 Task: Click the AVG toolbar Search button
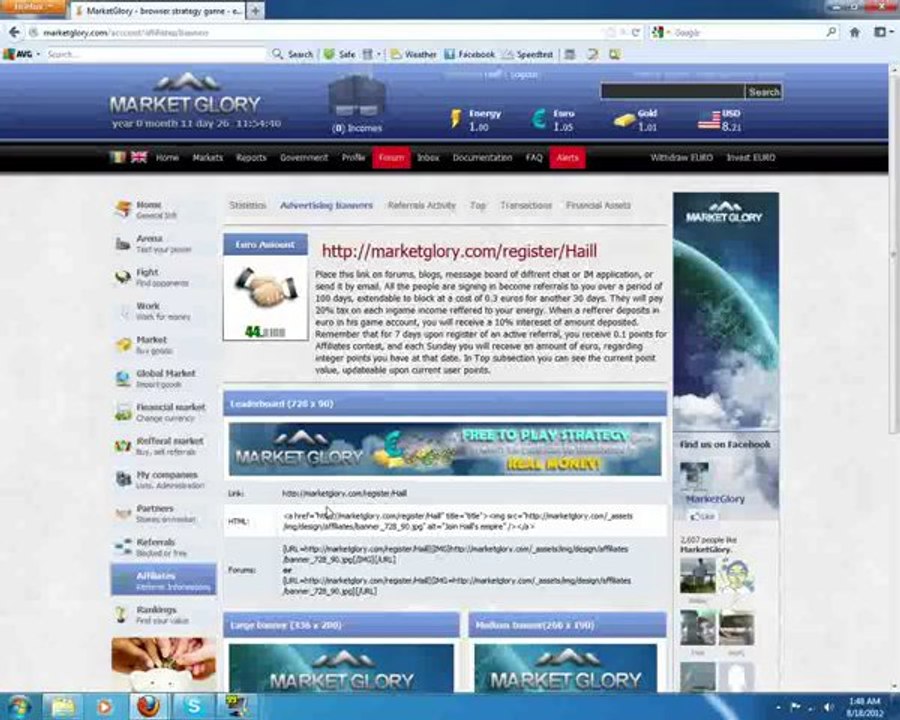click(x=293, y=54)
